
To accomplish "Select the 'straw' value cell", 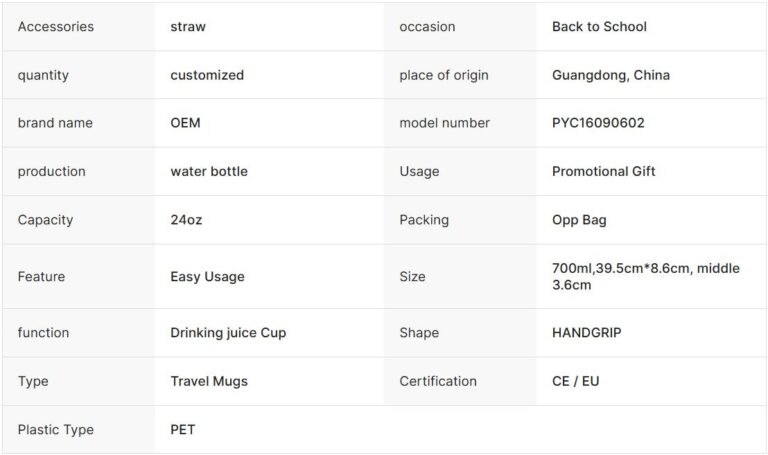I will click(x=188, y=27).
